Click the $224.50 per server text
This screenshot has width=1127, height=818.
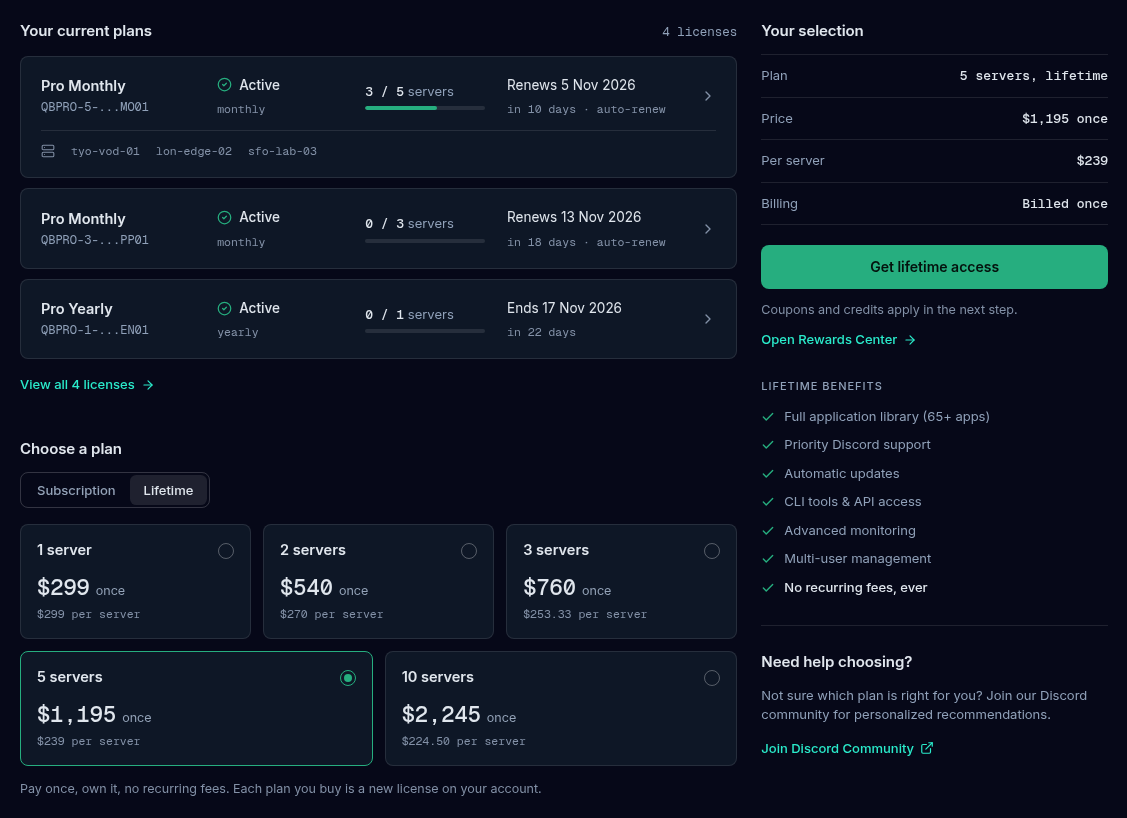(463, 741)
